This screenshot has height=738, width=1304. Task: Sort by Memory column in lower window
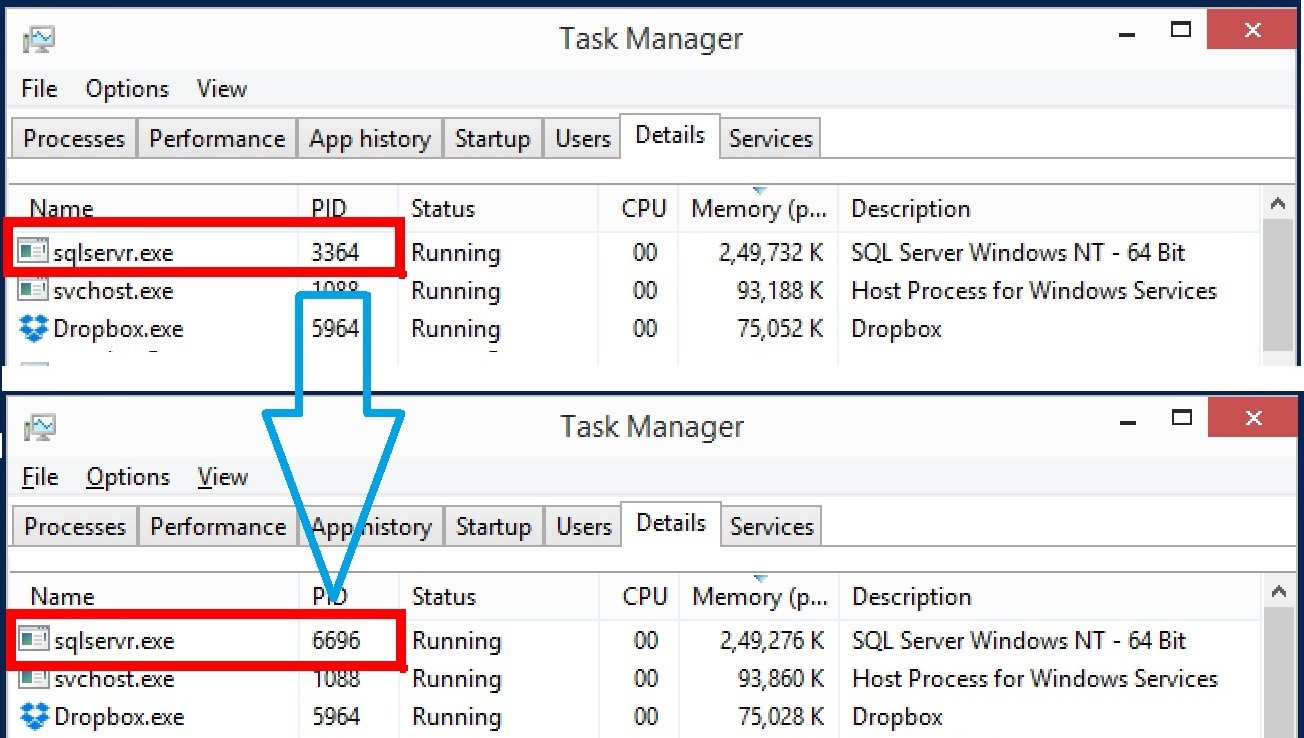(x=759, y=596)
